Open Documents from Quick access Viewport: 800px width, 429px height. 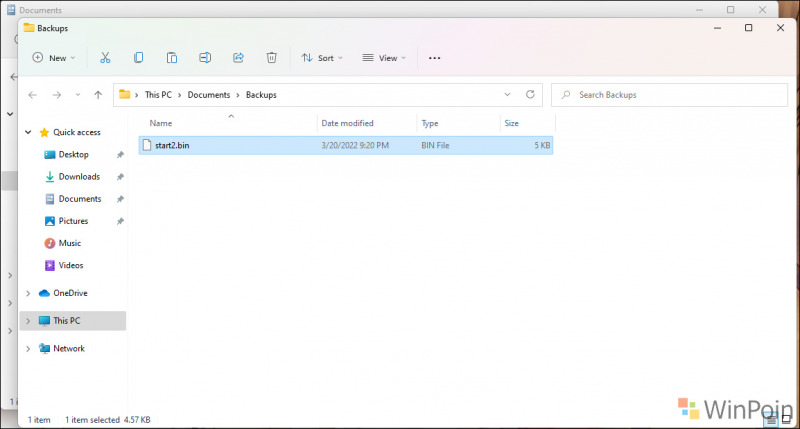click(x=80, y=199)
